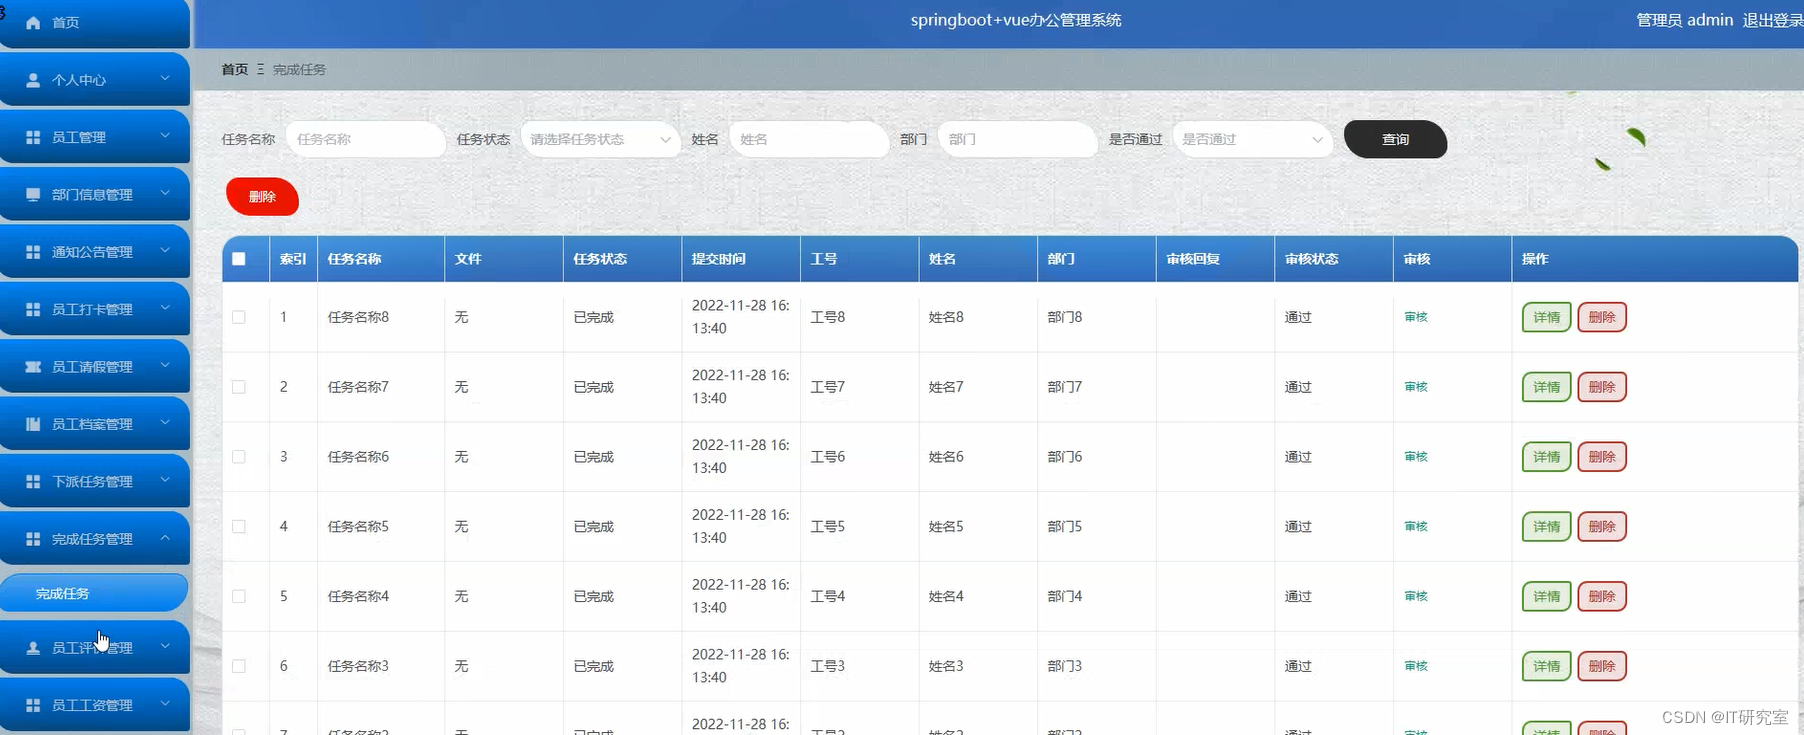The height and width of the screenshot is (735, 1804).
Task: Click the person icon beside 个人中心
Action: pos(33,80)
